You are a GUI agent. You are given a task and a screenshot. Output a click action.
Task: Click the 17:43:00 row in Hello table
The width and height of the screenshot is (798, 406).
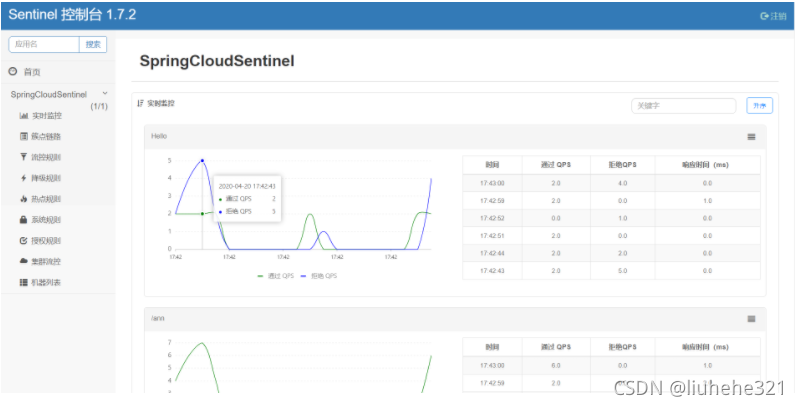[x=611, y=183]
